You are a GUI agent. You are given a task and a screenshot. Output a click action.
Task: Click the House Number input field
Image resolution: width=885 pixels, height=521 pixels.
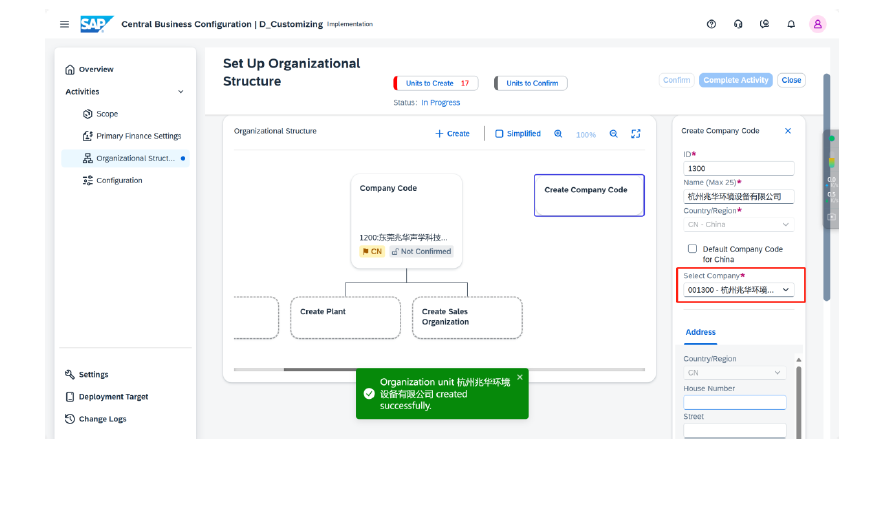[x=735, y=402]
